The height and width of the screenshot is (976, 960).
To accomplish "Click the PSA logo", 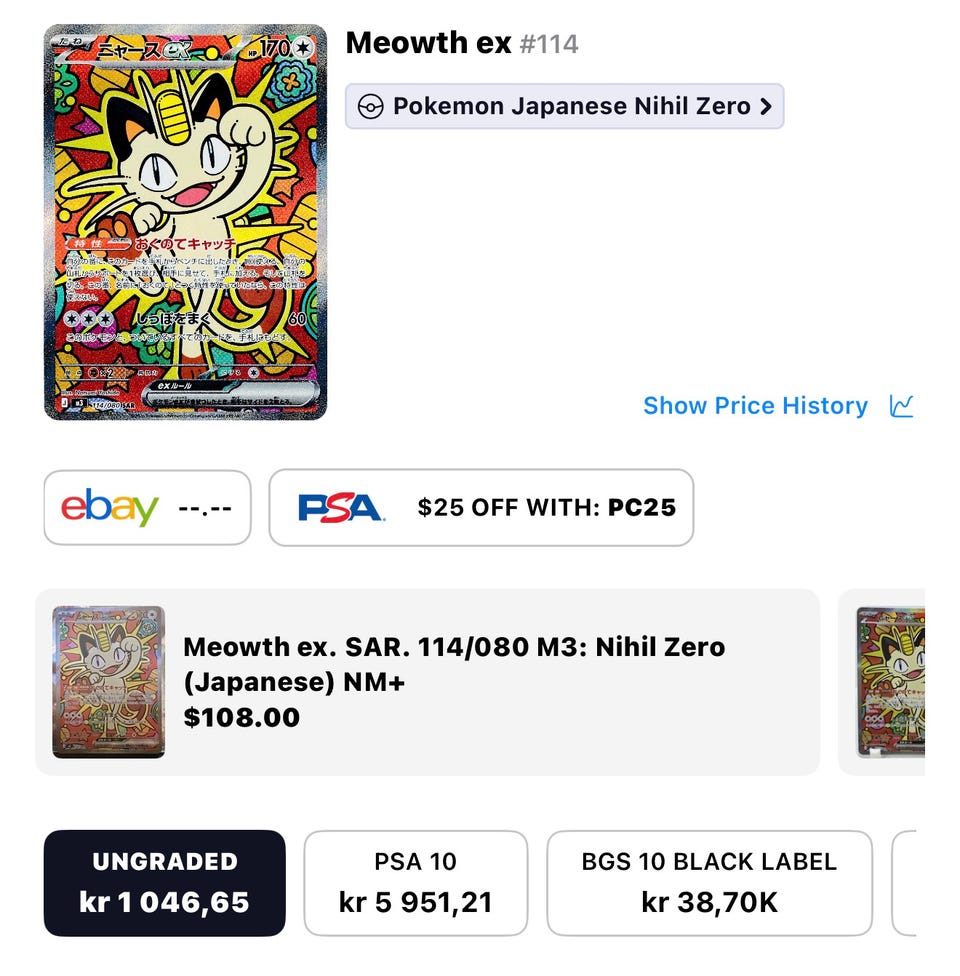I will (x=341, y=508).
